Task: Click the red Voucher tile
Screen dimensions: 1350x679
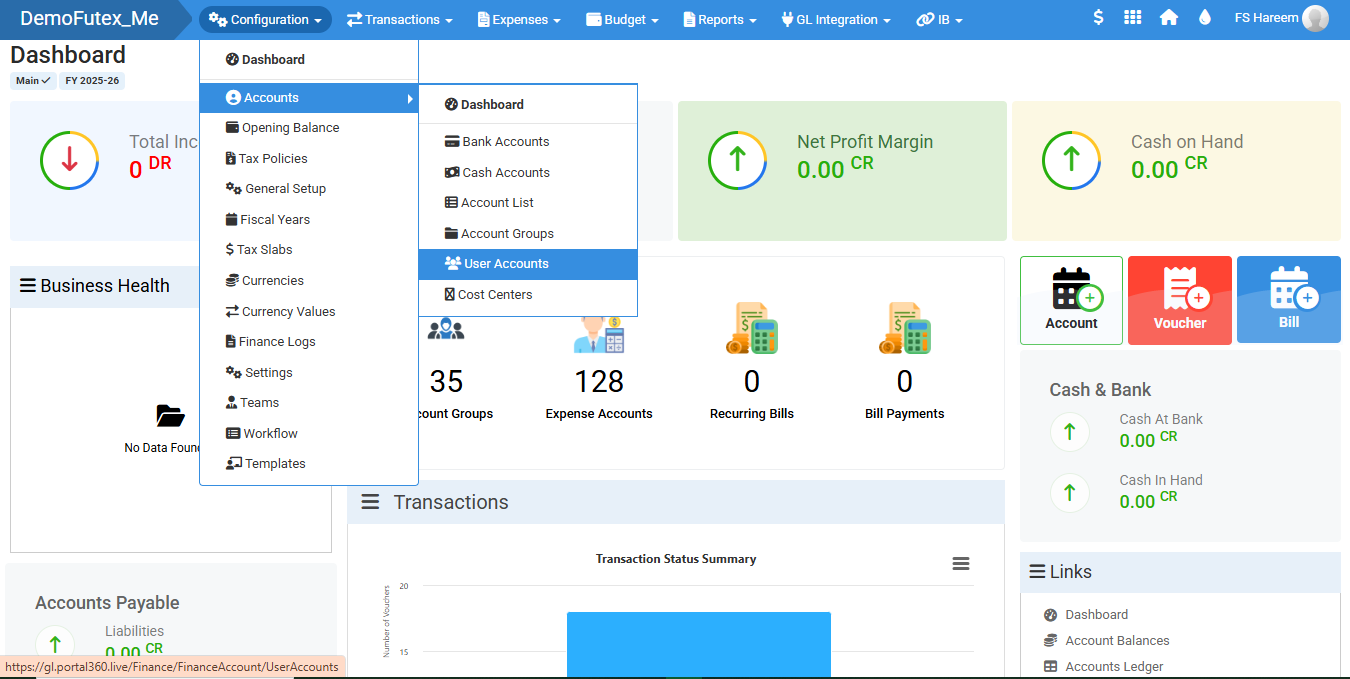Action: tap(1179, 300)
